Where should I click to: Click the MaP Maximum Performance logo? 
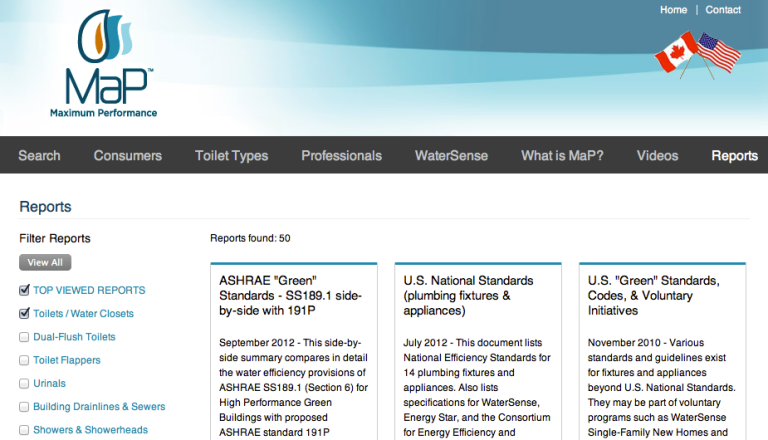tap(103, 66)
